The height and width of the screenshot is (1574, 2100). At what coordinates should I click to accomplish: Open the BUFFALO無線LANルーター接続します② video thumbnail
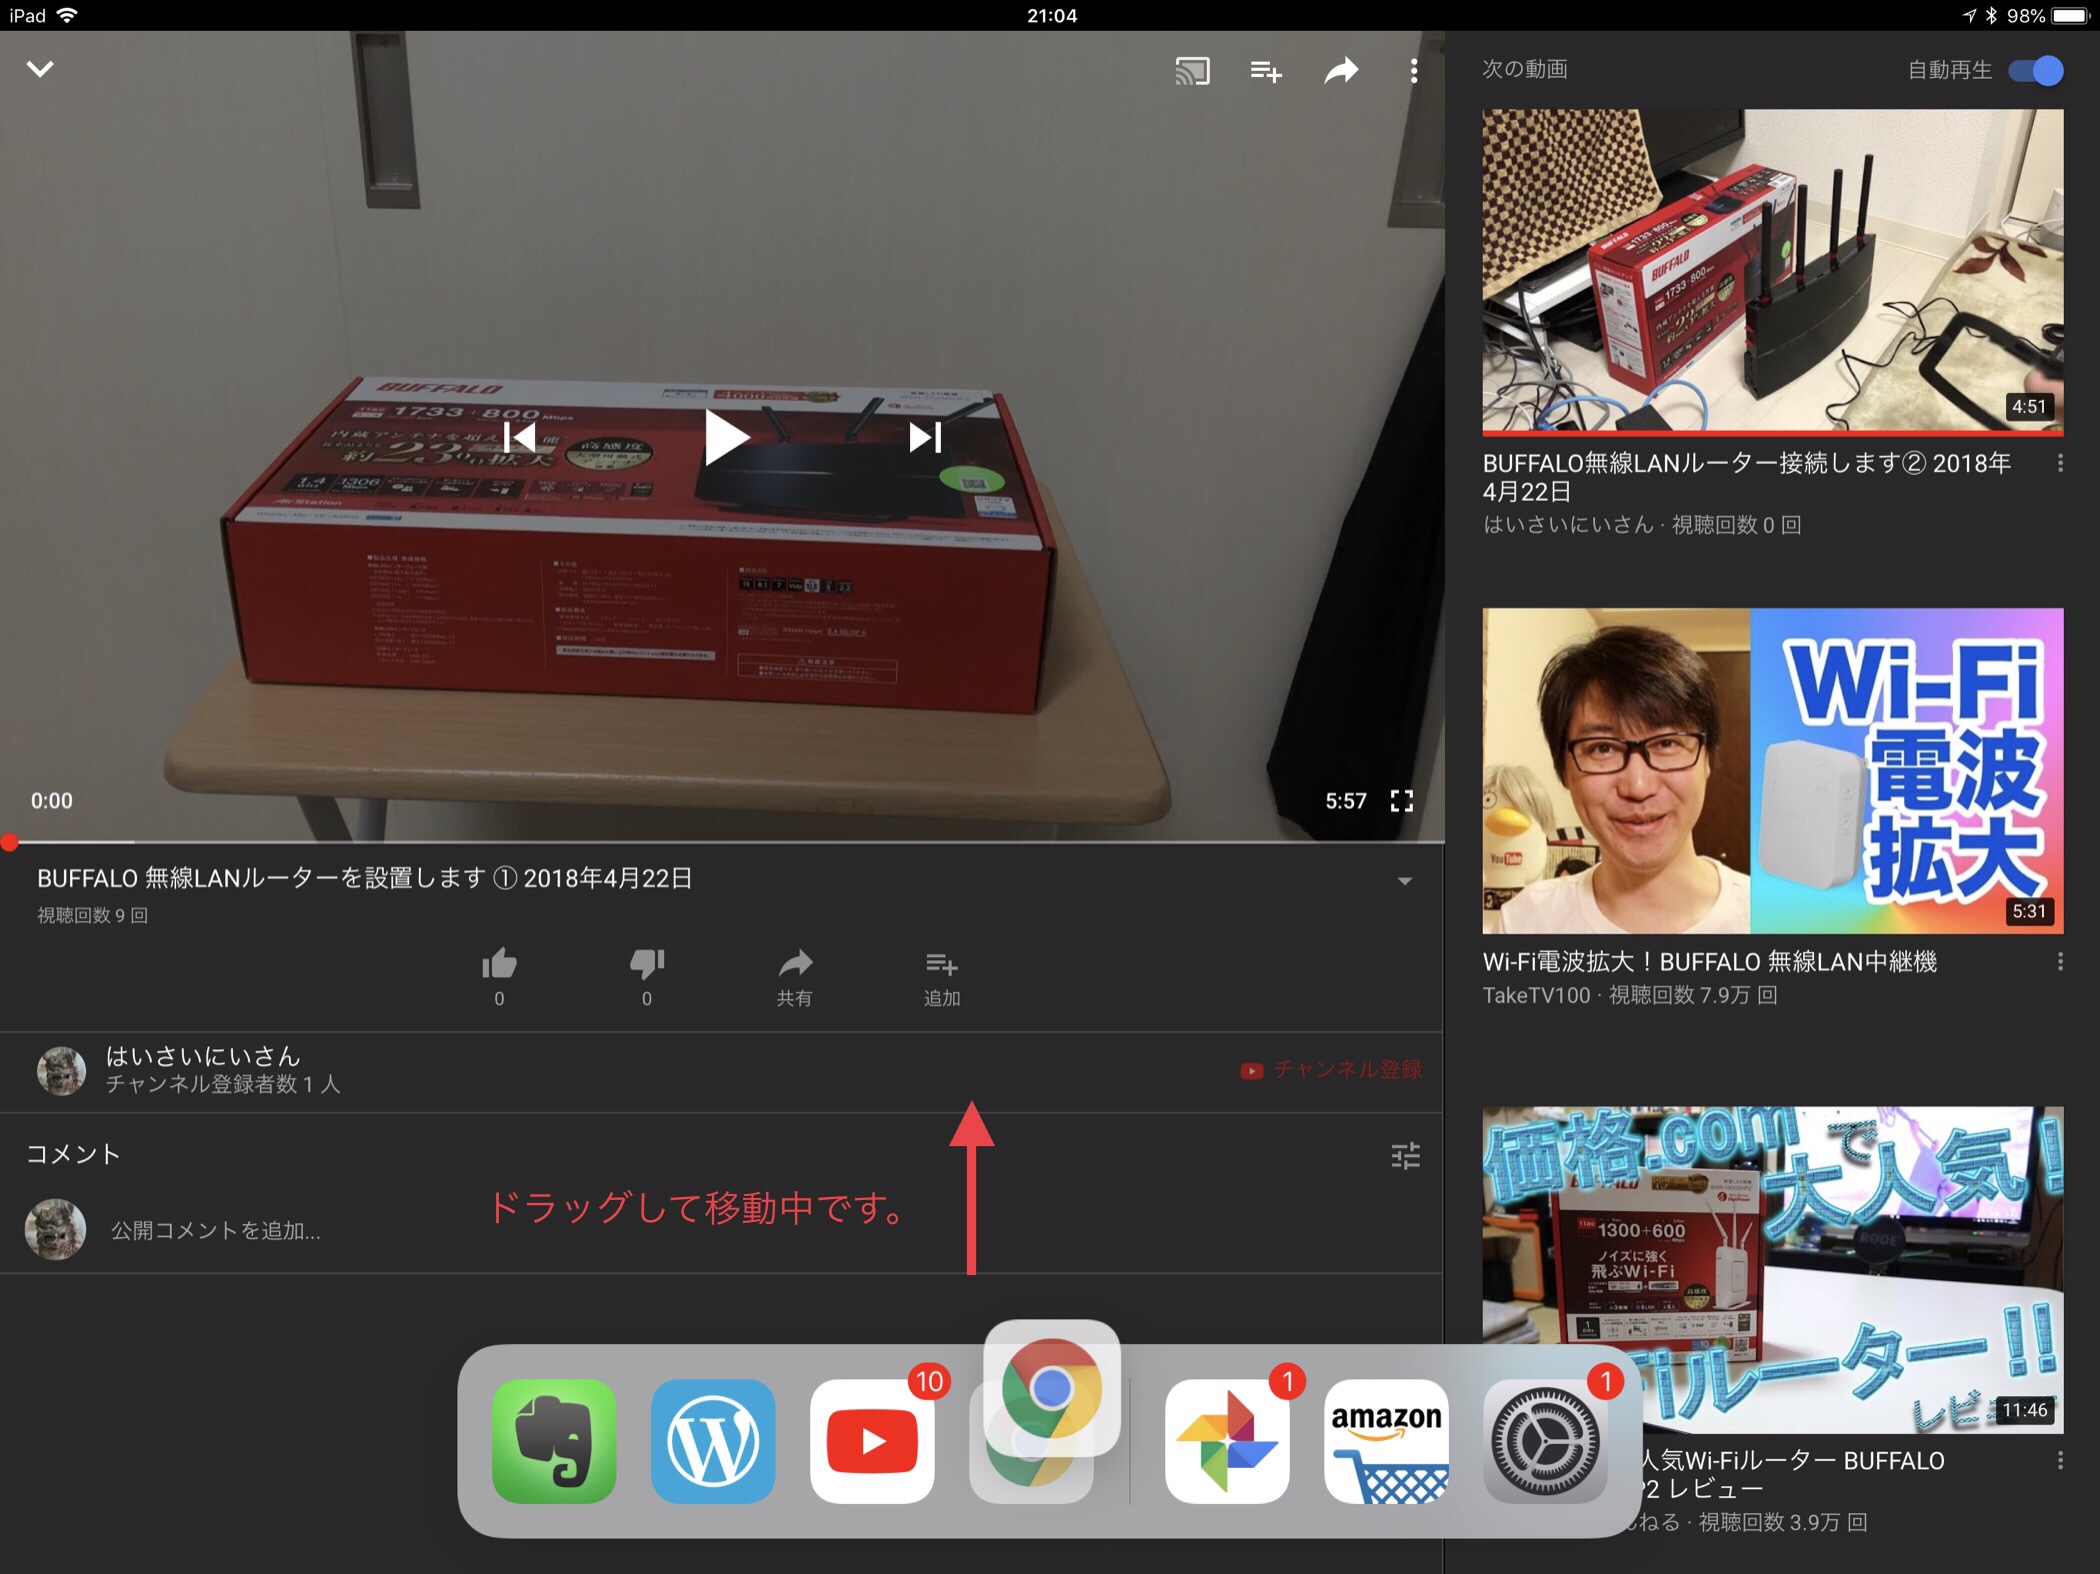pyautogui.click(x=1772, y=272)
